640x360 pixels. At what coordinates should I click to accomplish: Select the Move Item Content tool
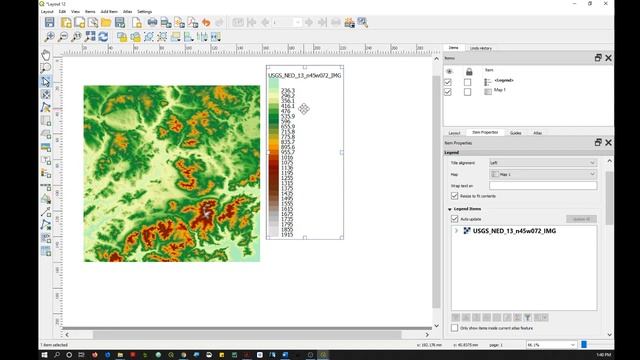46,94
